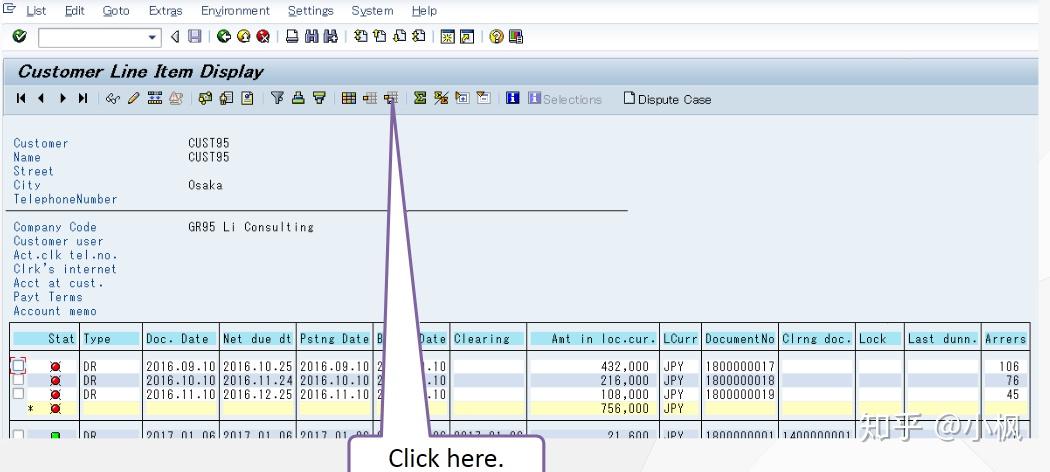Click the green Enter checkmark icon

19,36
